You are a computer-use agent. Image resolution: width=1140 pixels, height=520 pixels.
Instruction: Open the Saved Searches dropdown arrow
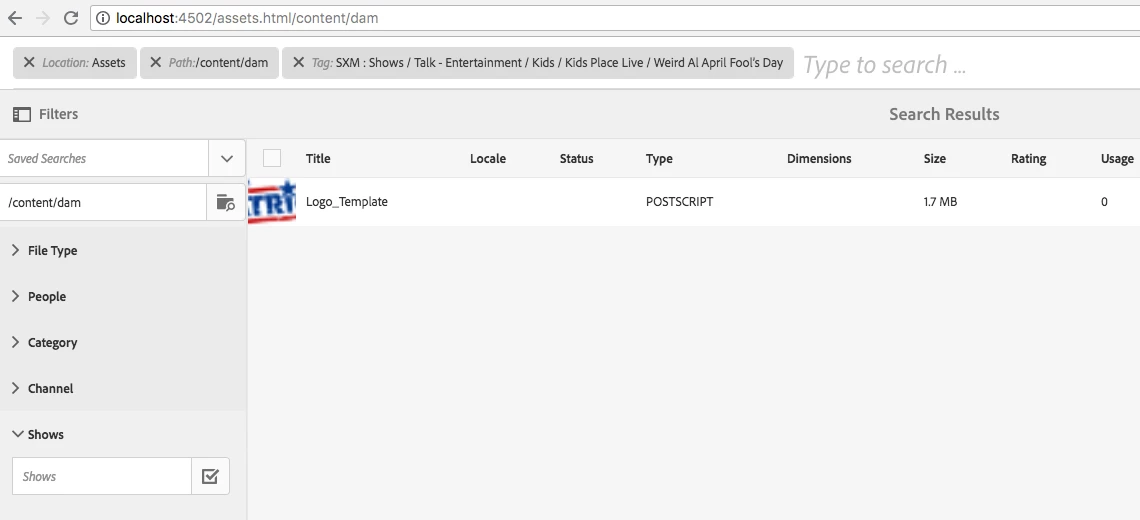227,159
